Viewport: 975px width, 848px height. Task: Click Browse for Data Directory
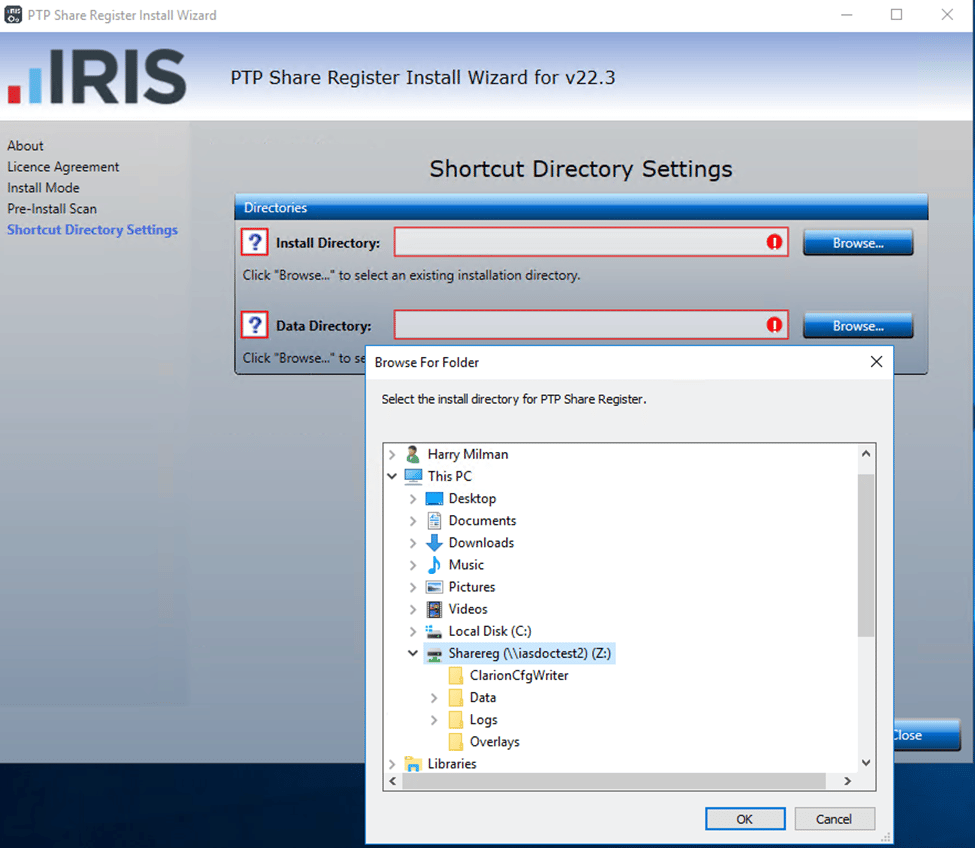coord(858,325)
